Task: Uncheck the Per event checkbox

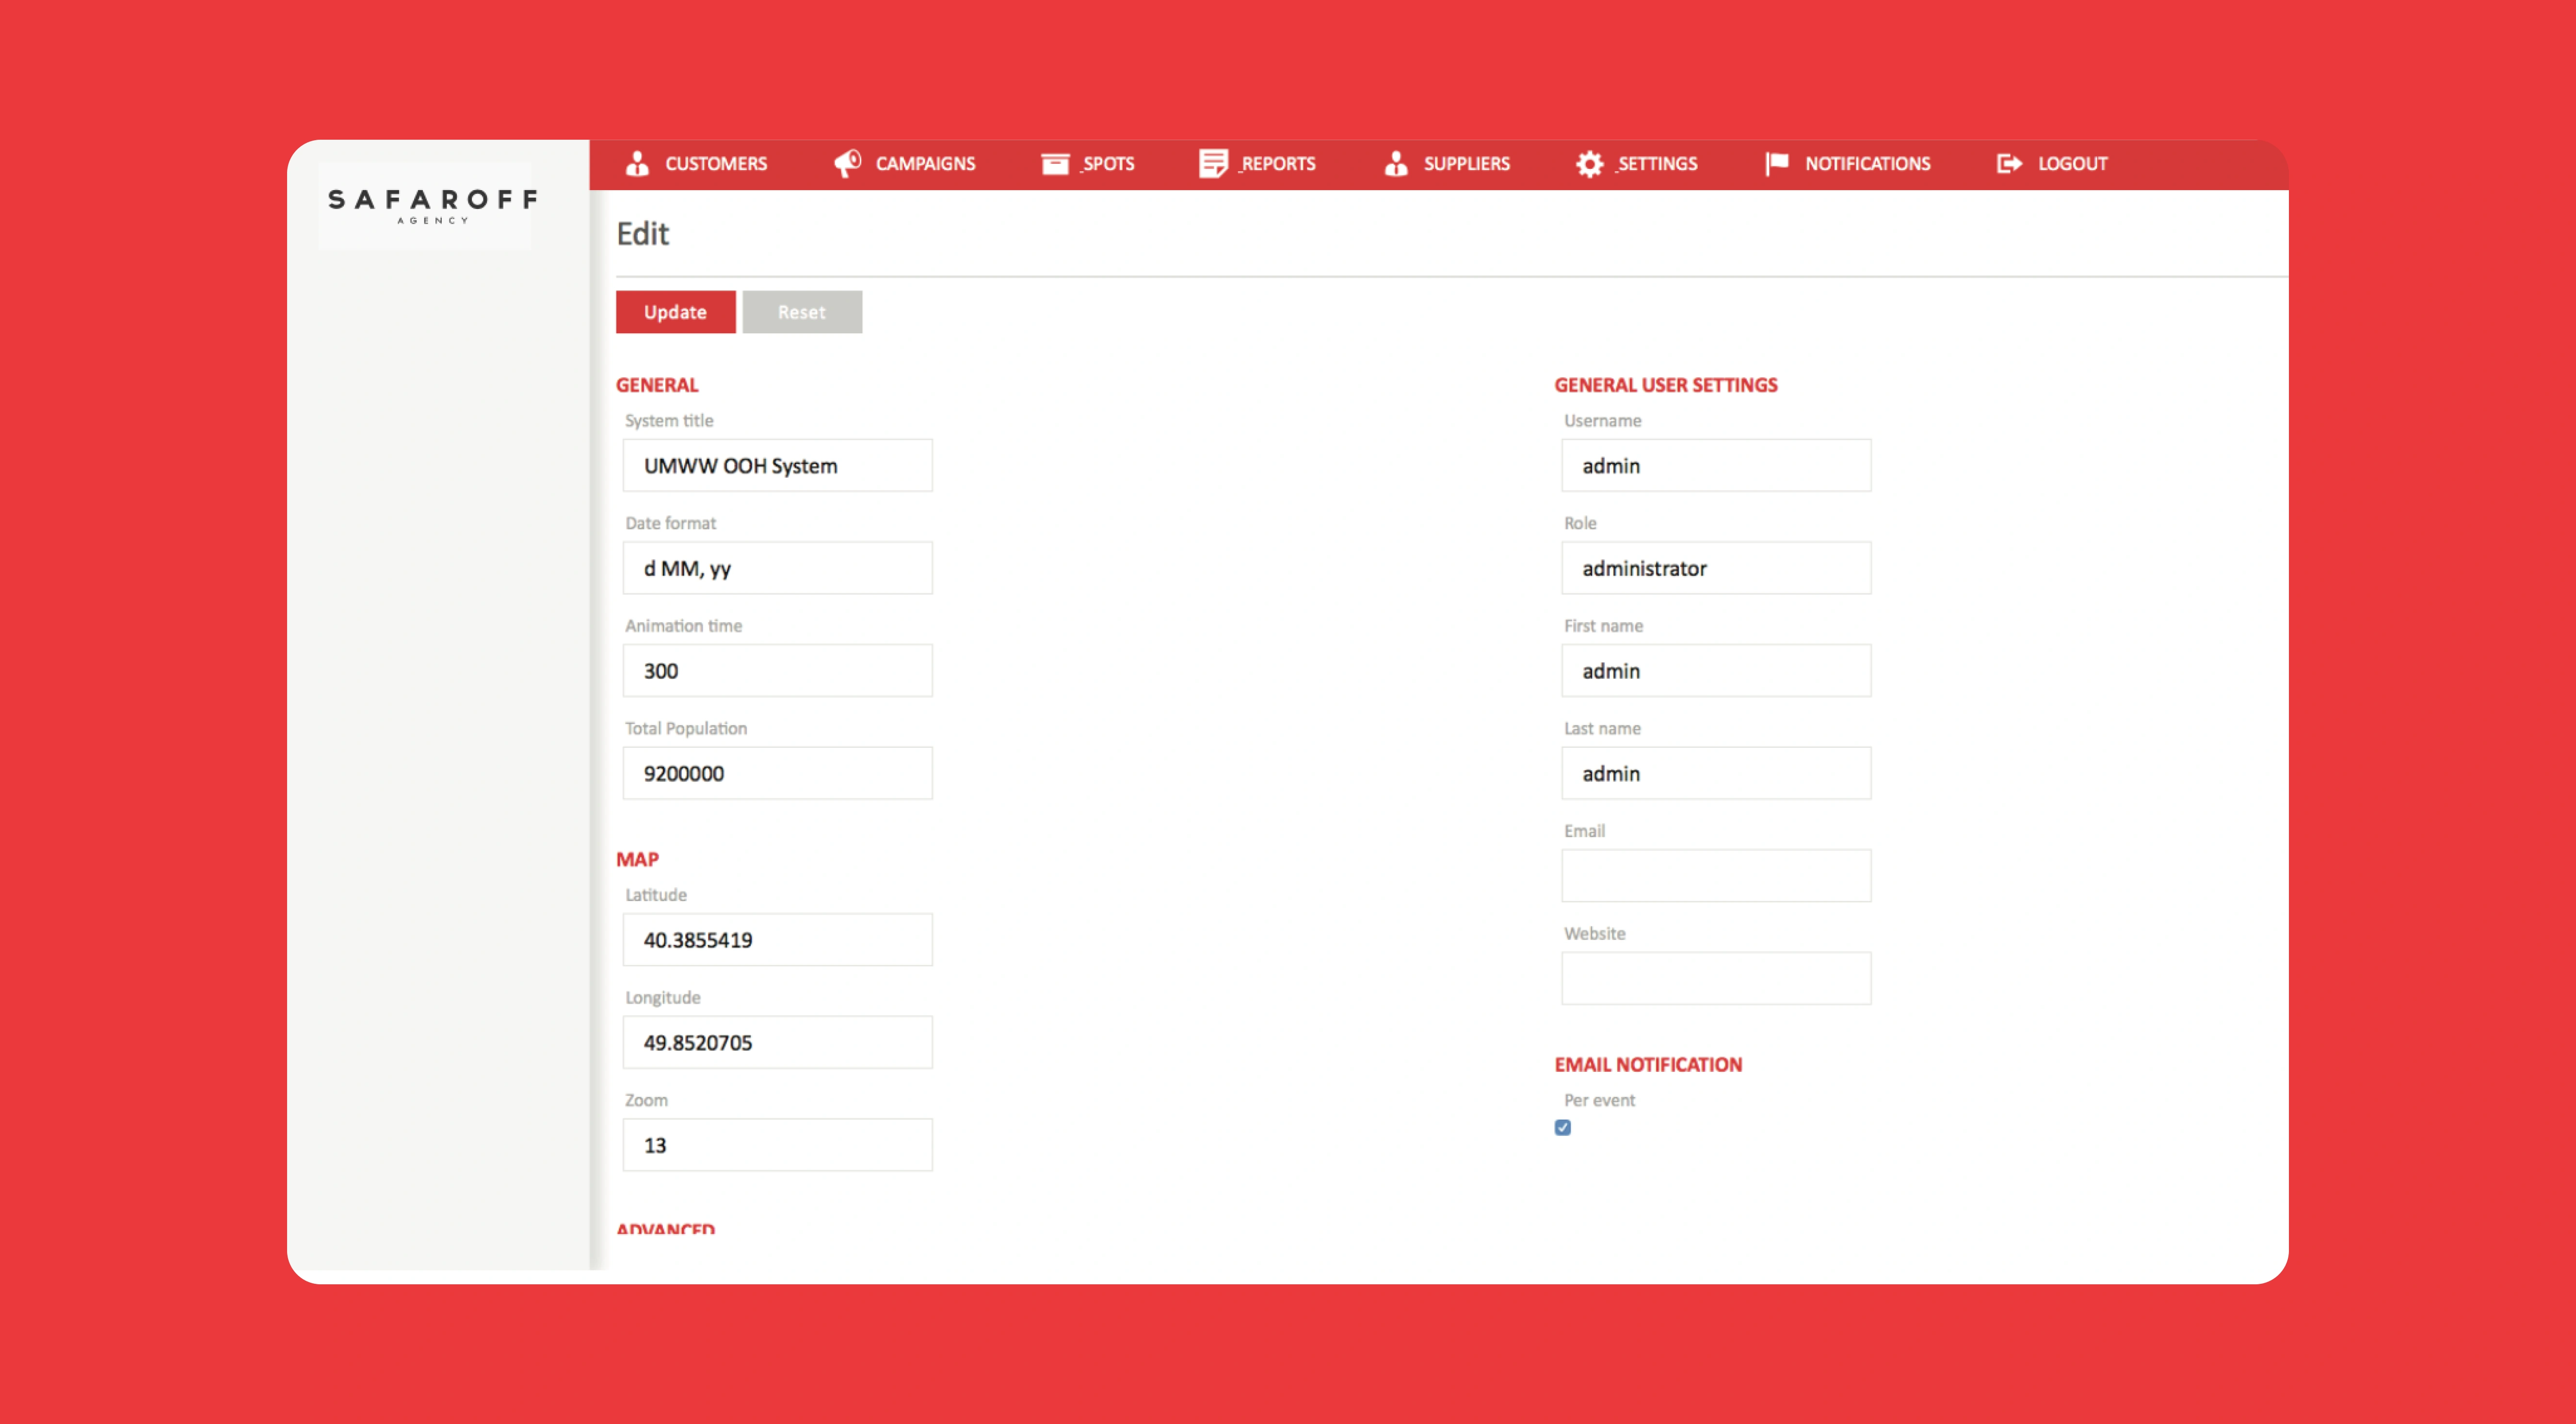Action: point(1563,1127)
